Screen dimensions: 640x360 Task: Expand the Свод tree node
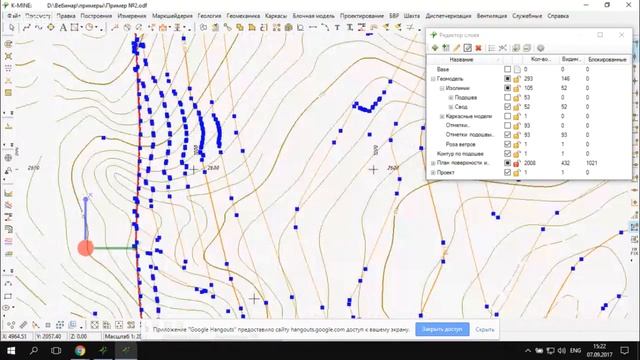[451, 107]
